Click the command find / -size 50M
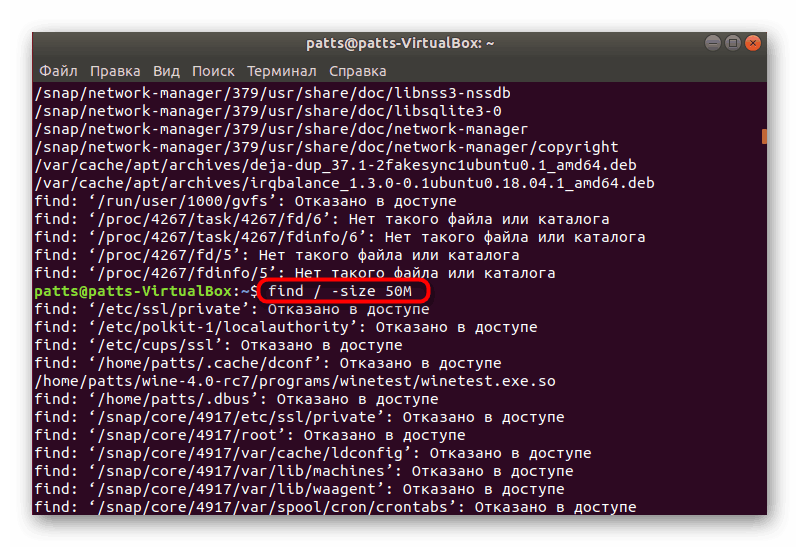This screenshot has height=547, width=799. [x=340, y=291]
